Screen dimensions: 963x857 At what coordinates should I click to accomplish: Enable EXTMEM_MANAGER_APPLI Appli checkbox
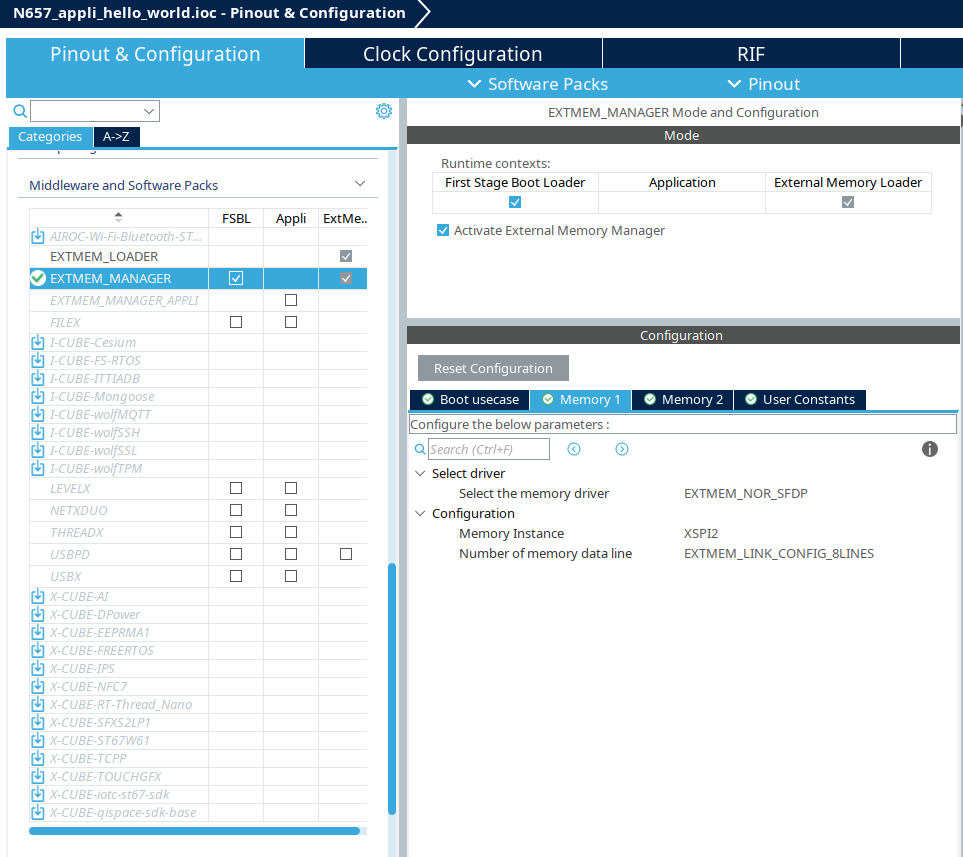tap(291, 300)
